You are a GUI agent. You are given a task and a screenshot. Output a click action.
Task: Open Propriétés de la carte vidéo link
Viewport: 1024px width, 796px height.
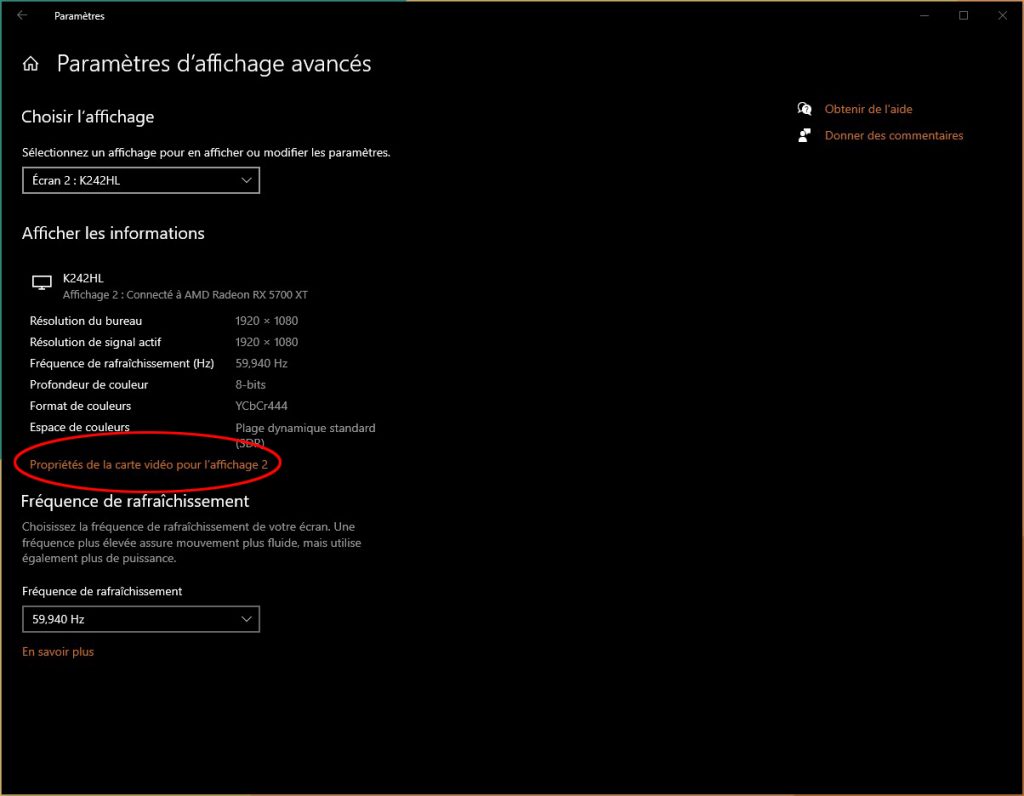click(x=149, y=464)
